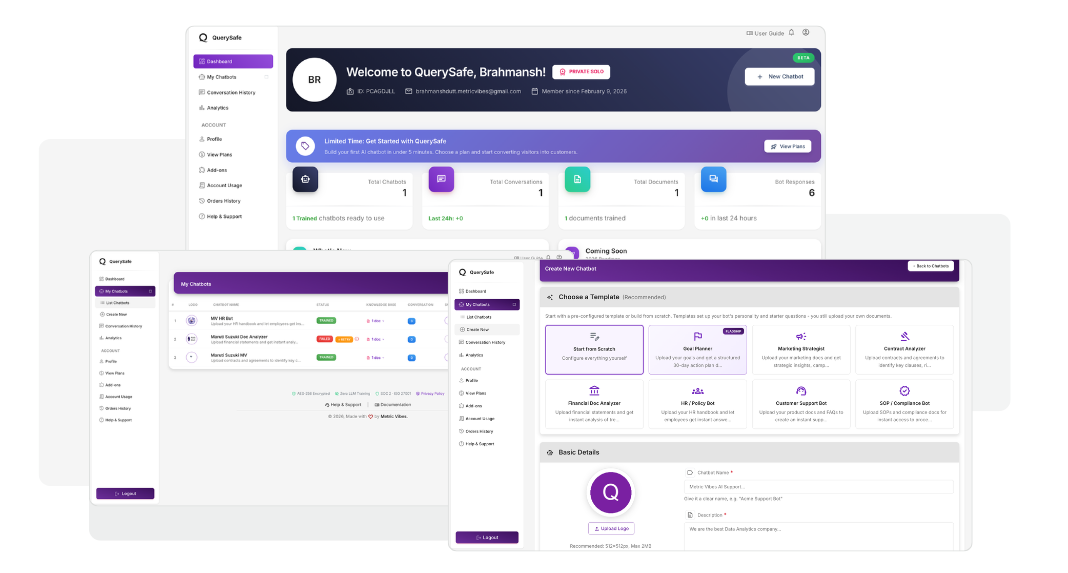This screenshot has height=573, width=1068.
Task: Click the Basic Details section icon
Action: 550,452
